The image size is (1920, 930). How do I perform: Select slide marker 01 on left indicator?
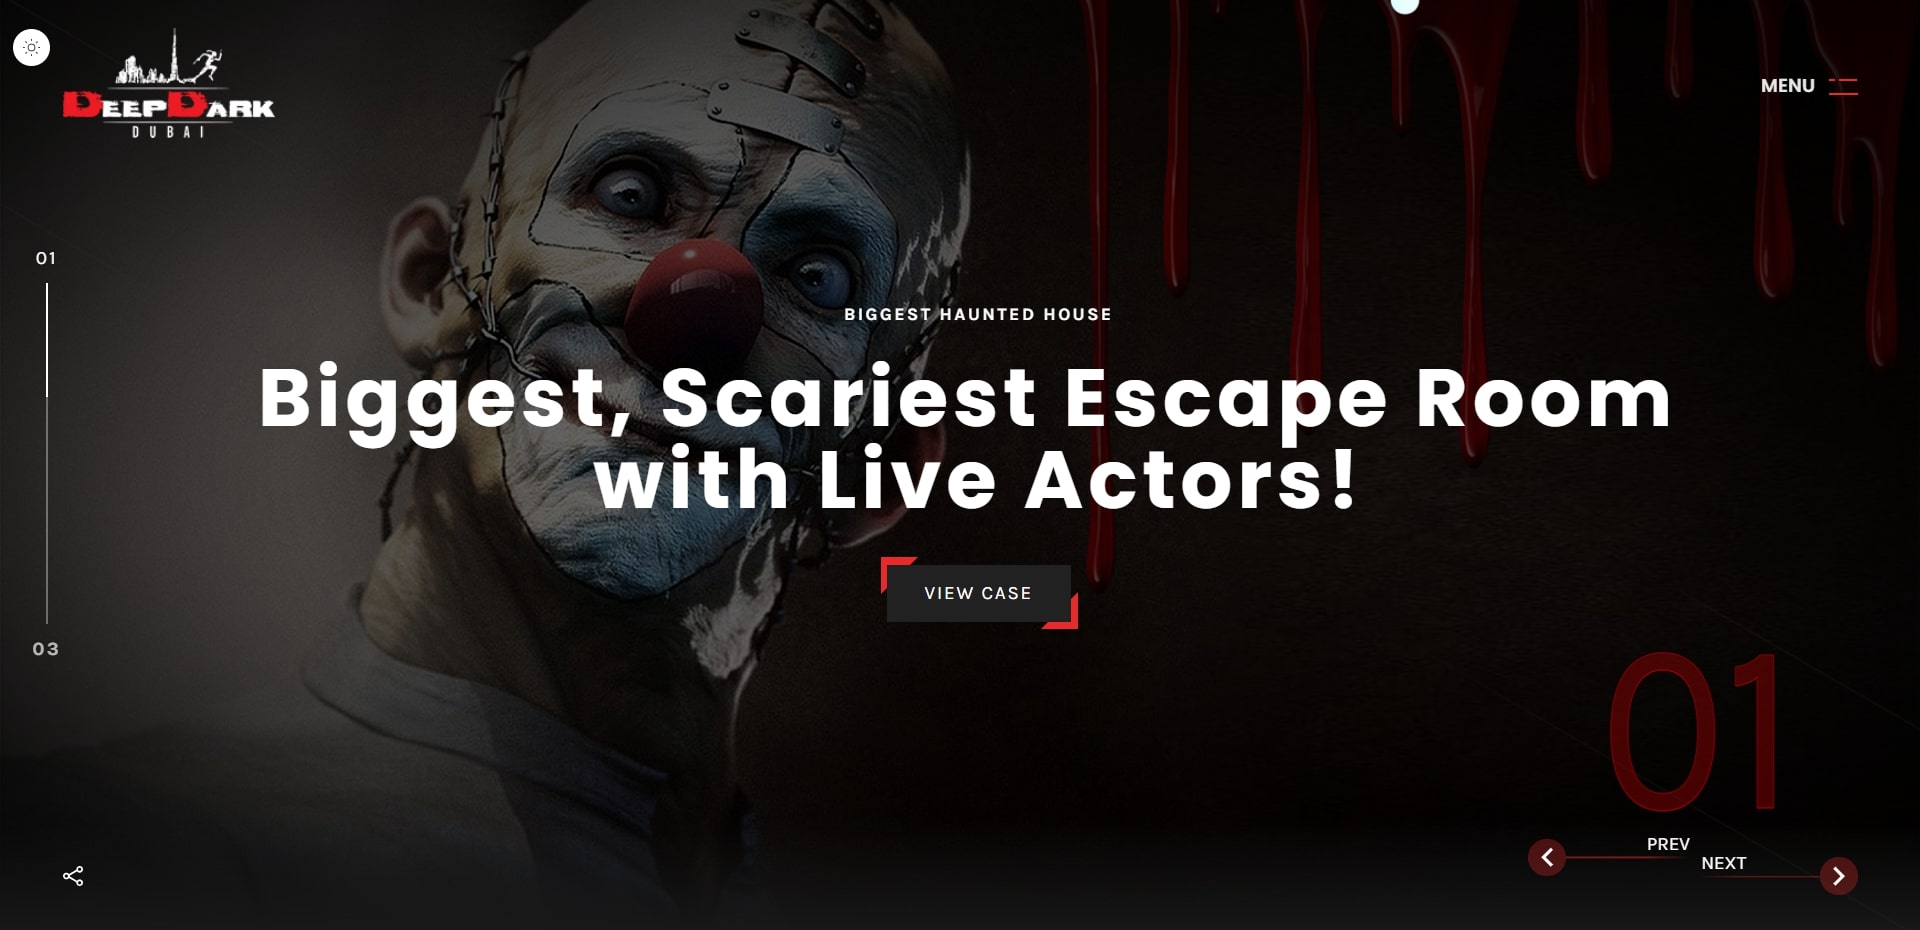point(46,258)
